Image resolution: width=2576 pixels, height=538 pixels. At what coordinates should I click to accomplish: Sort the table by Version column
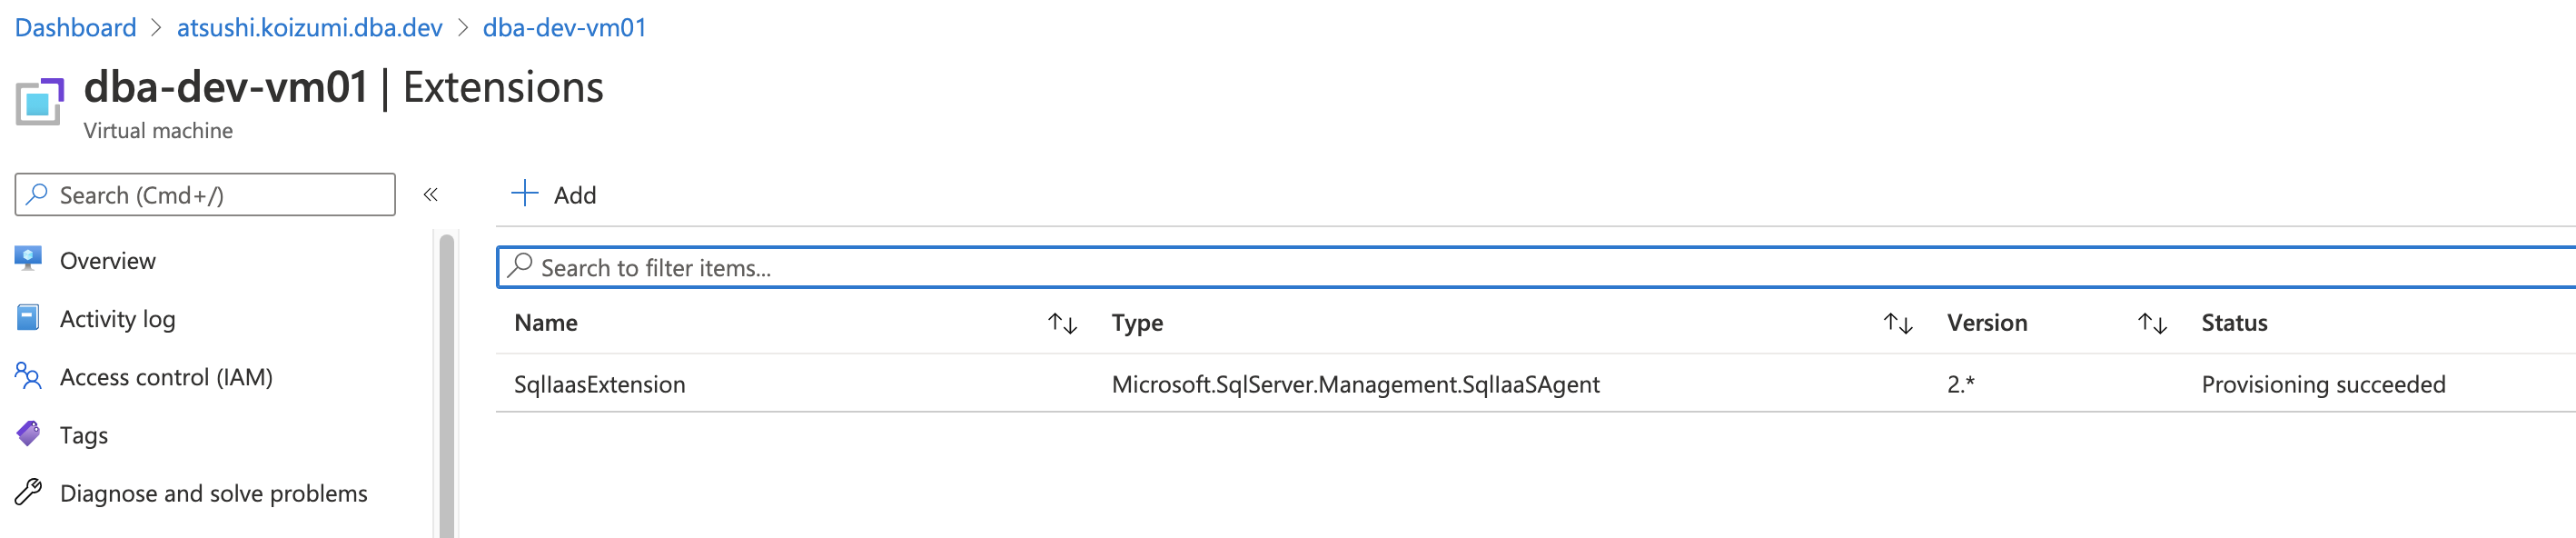[2151, 323]
